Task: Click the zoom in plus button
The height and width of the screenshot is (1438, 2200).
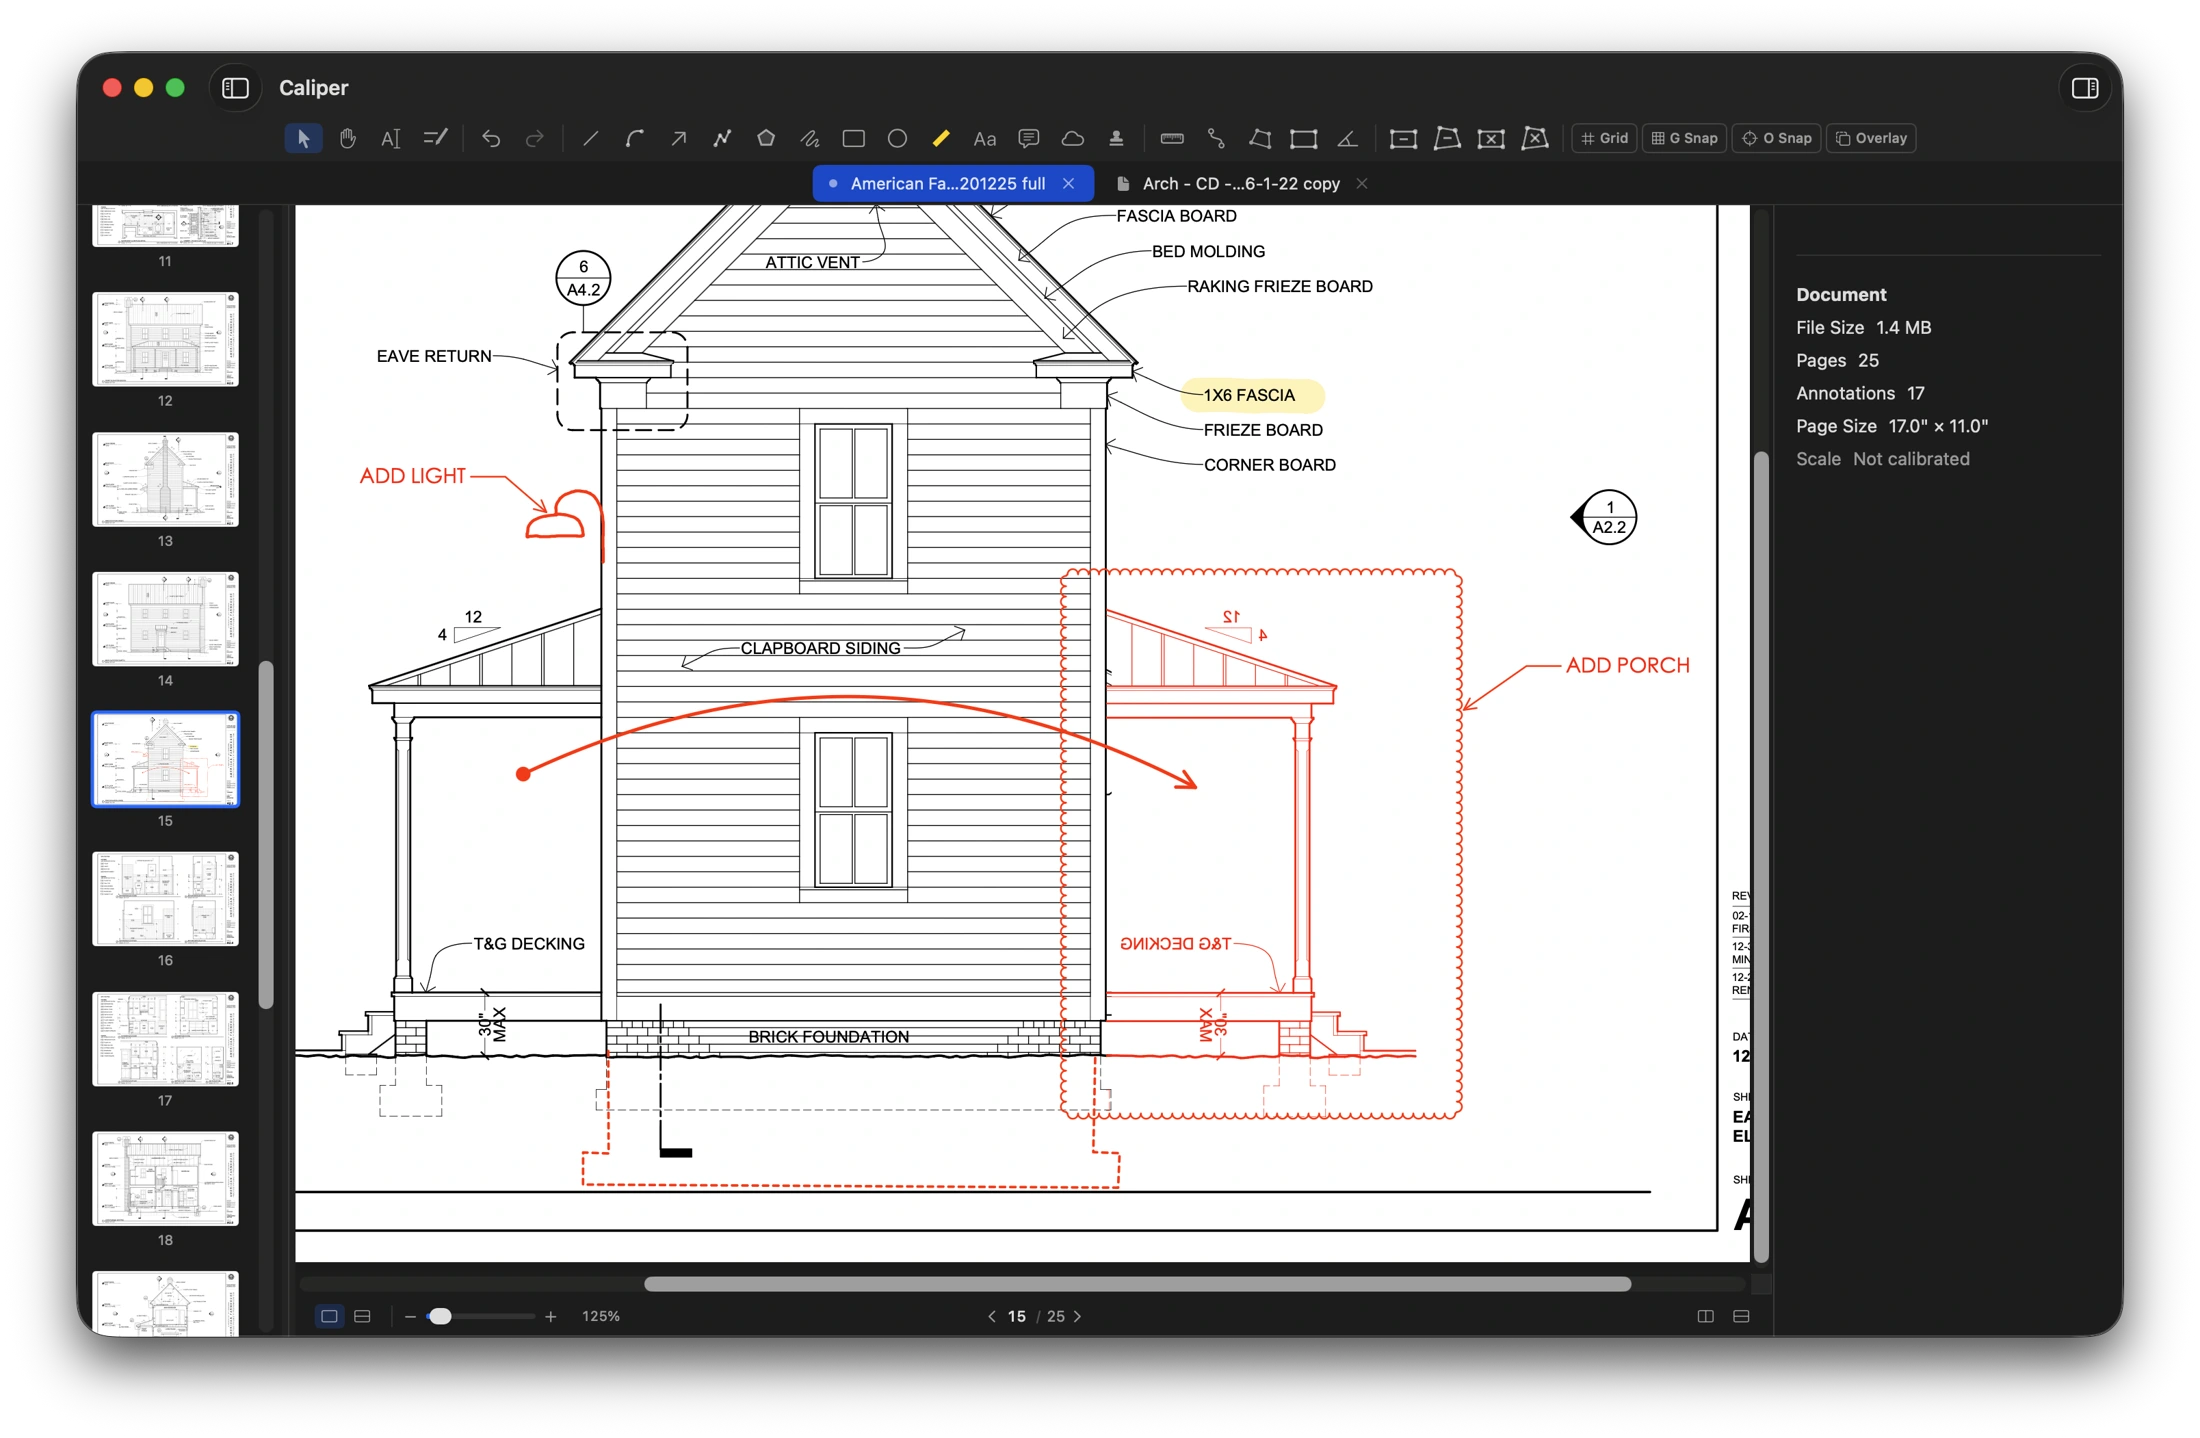Action: [551, 1316]
